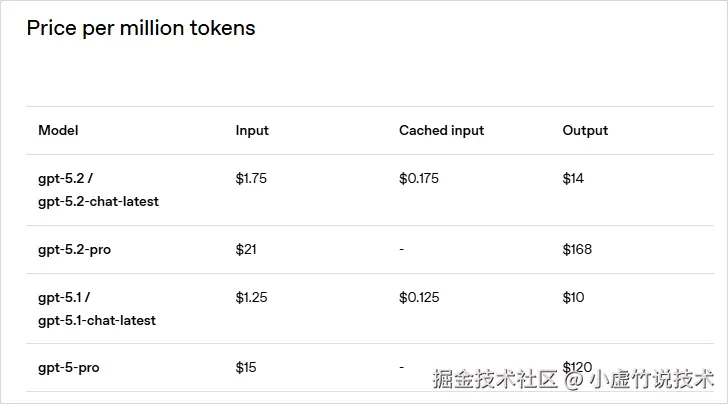
Task: Select the $10 output price
Action: click(x=573, y=297)
